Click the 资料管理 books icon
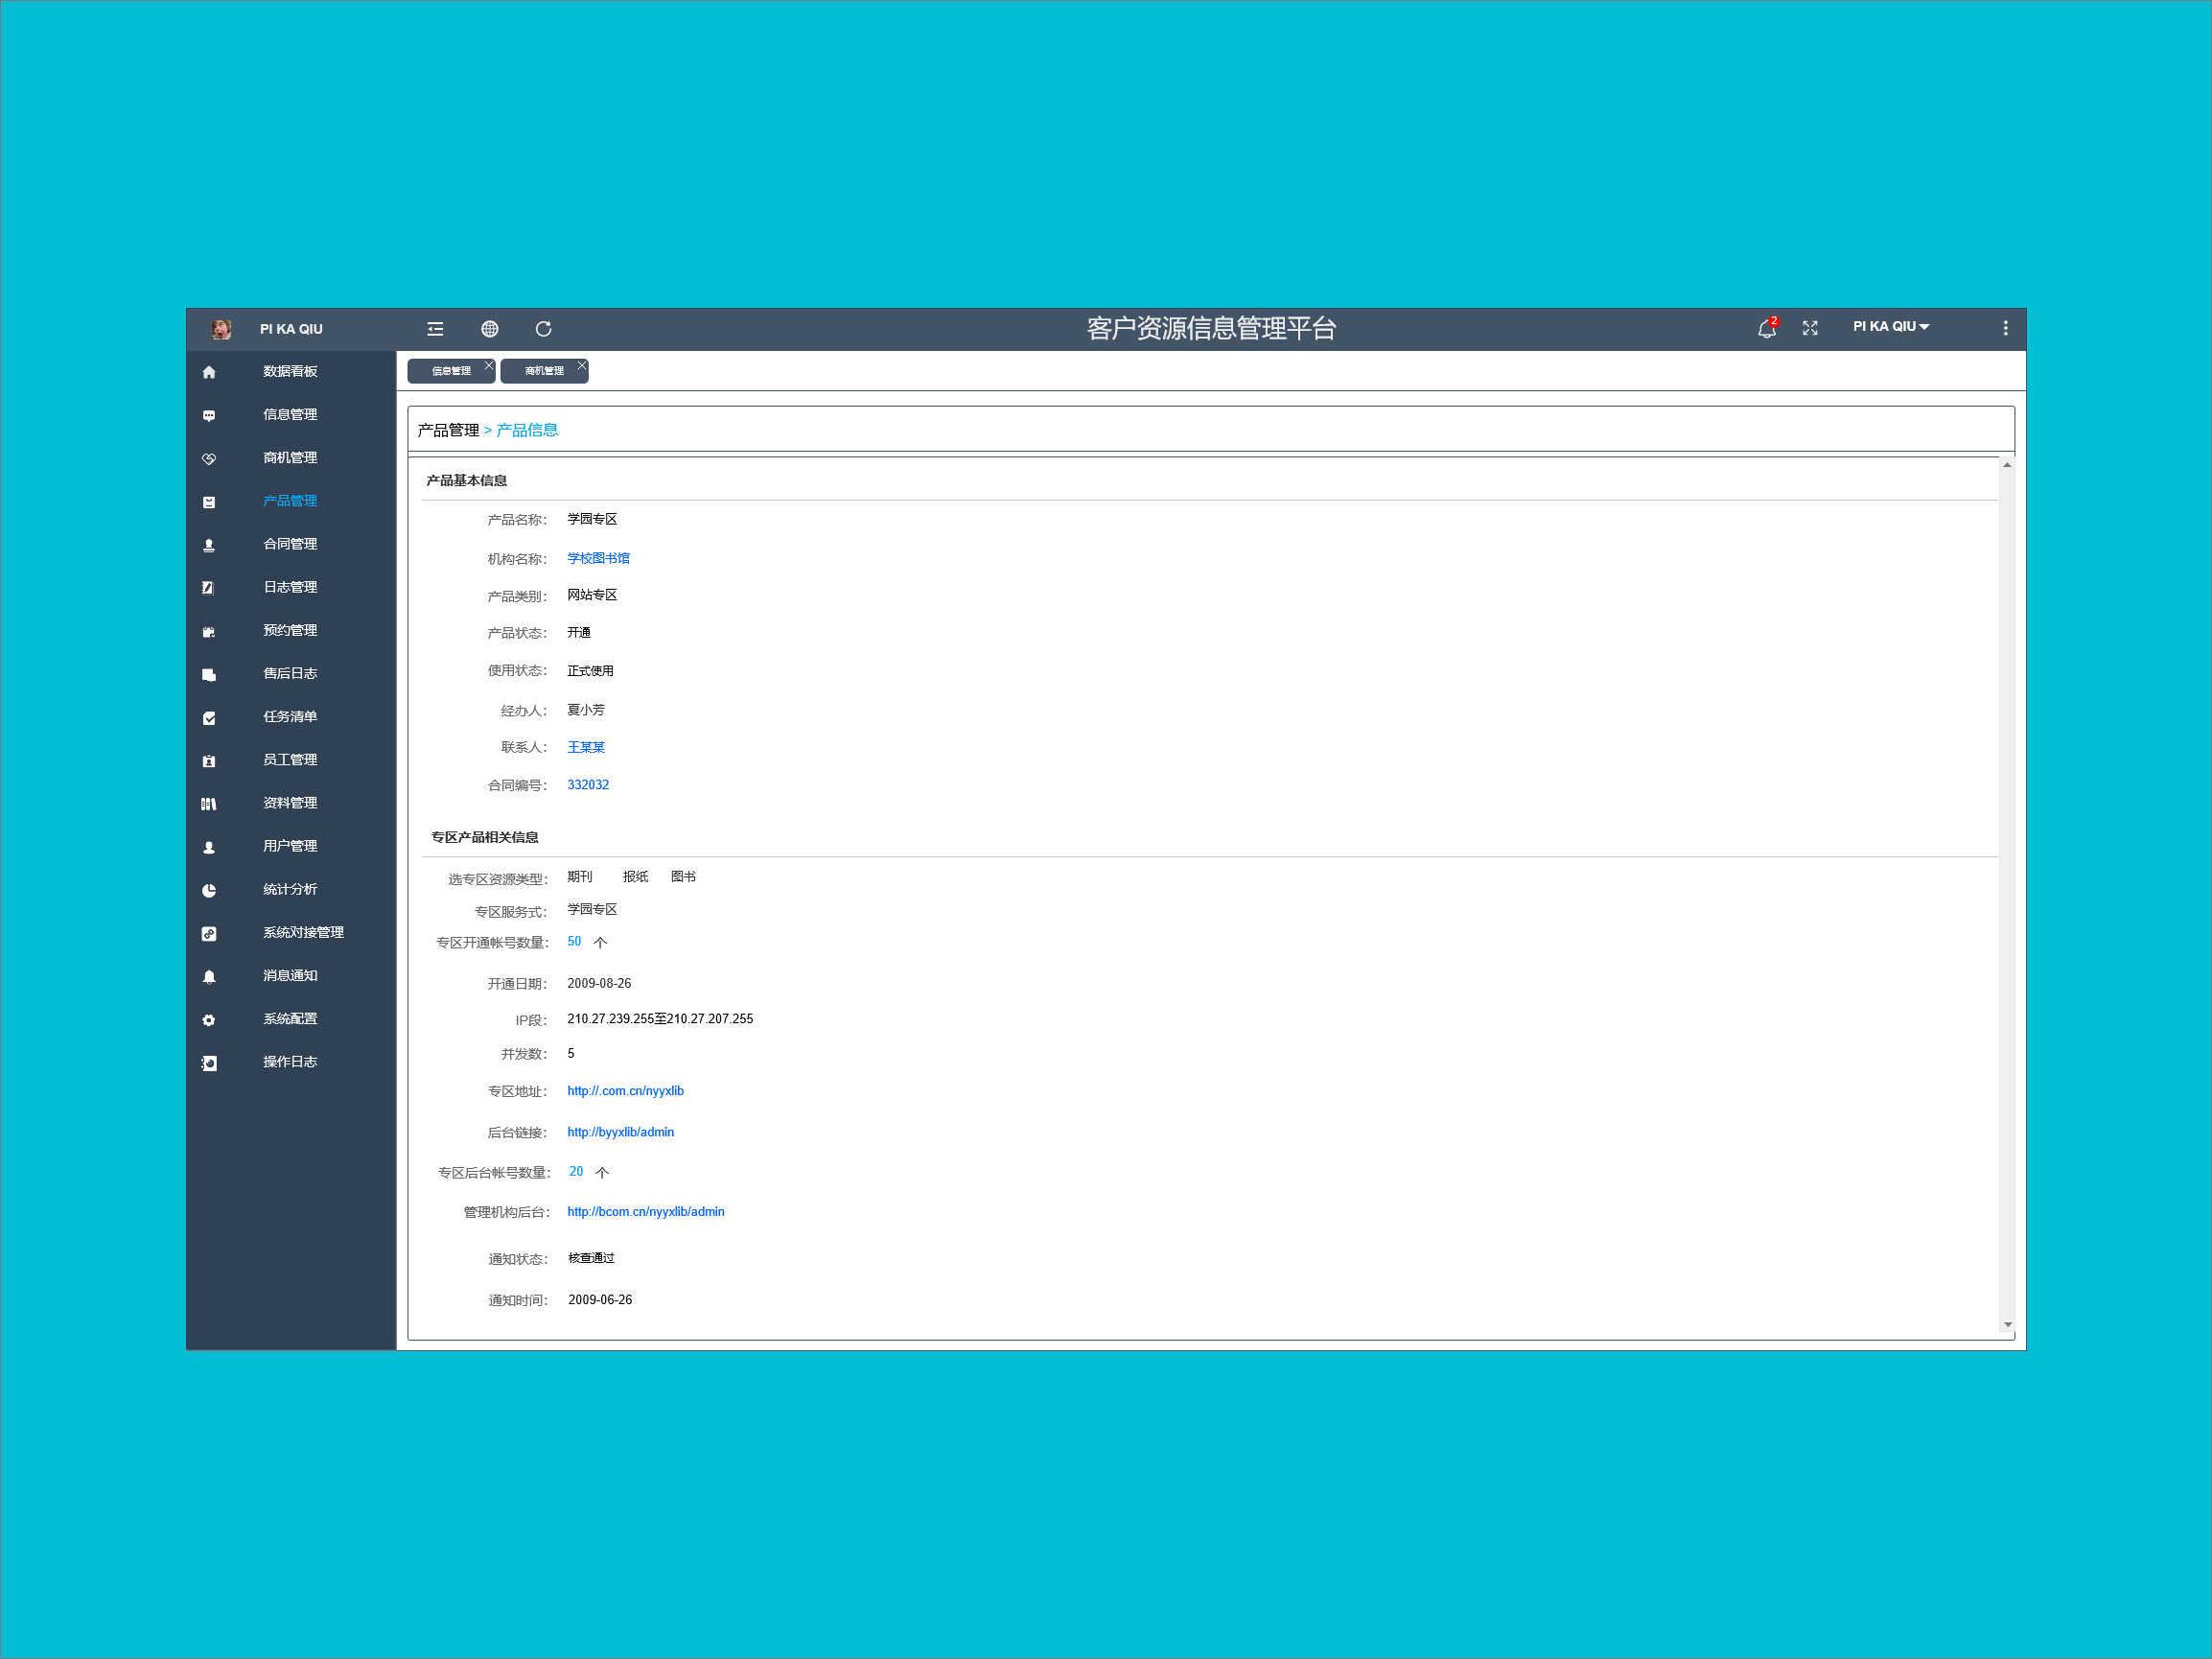The image size is (2212, 1659). [x=209, y=804]
